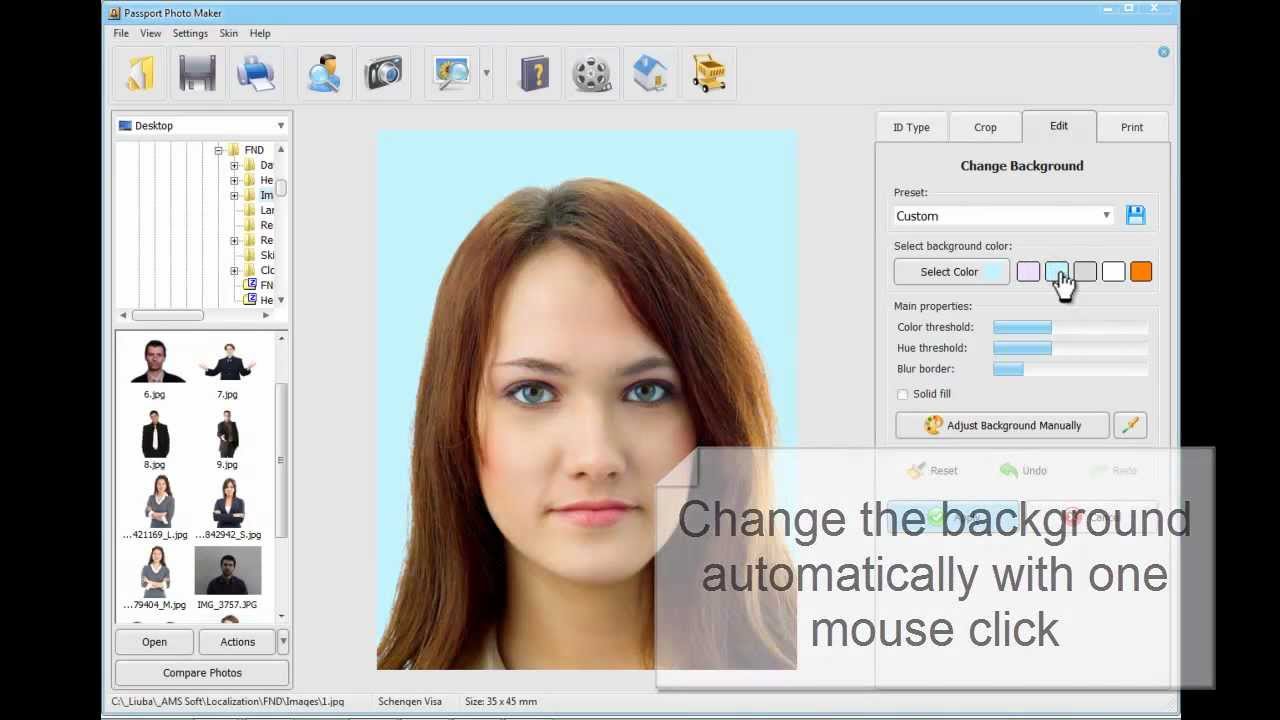Screen dimensions: 1280x720
Task: Click the film reel video icon
Action: pyautogui.click(x=592, y=73)
